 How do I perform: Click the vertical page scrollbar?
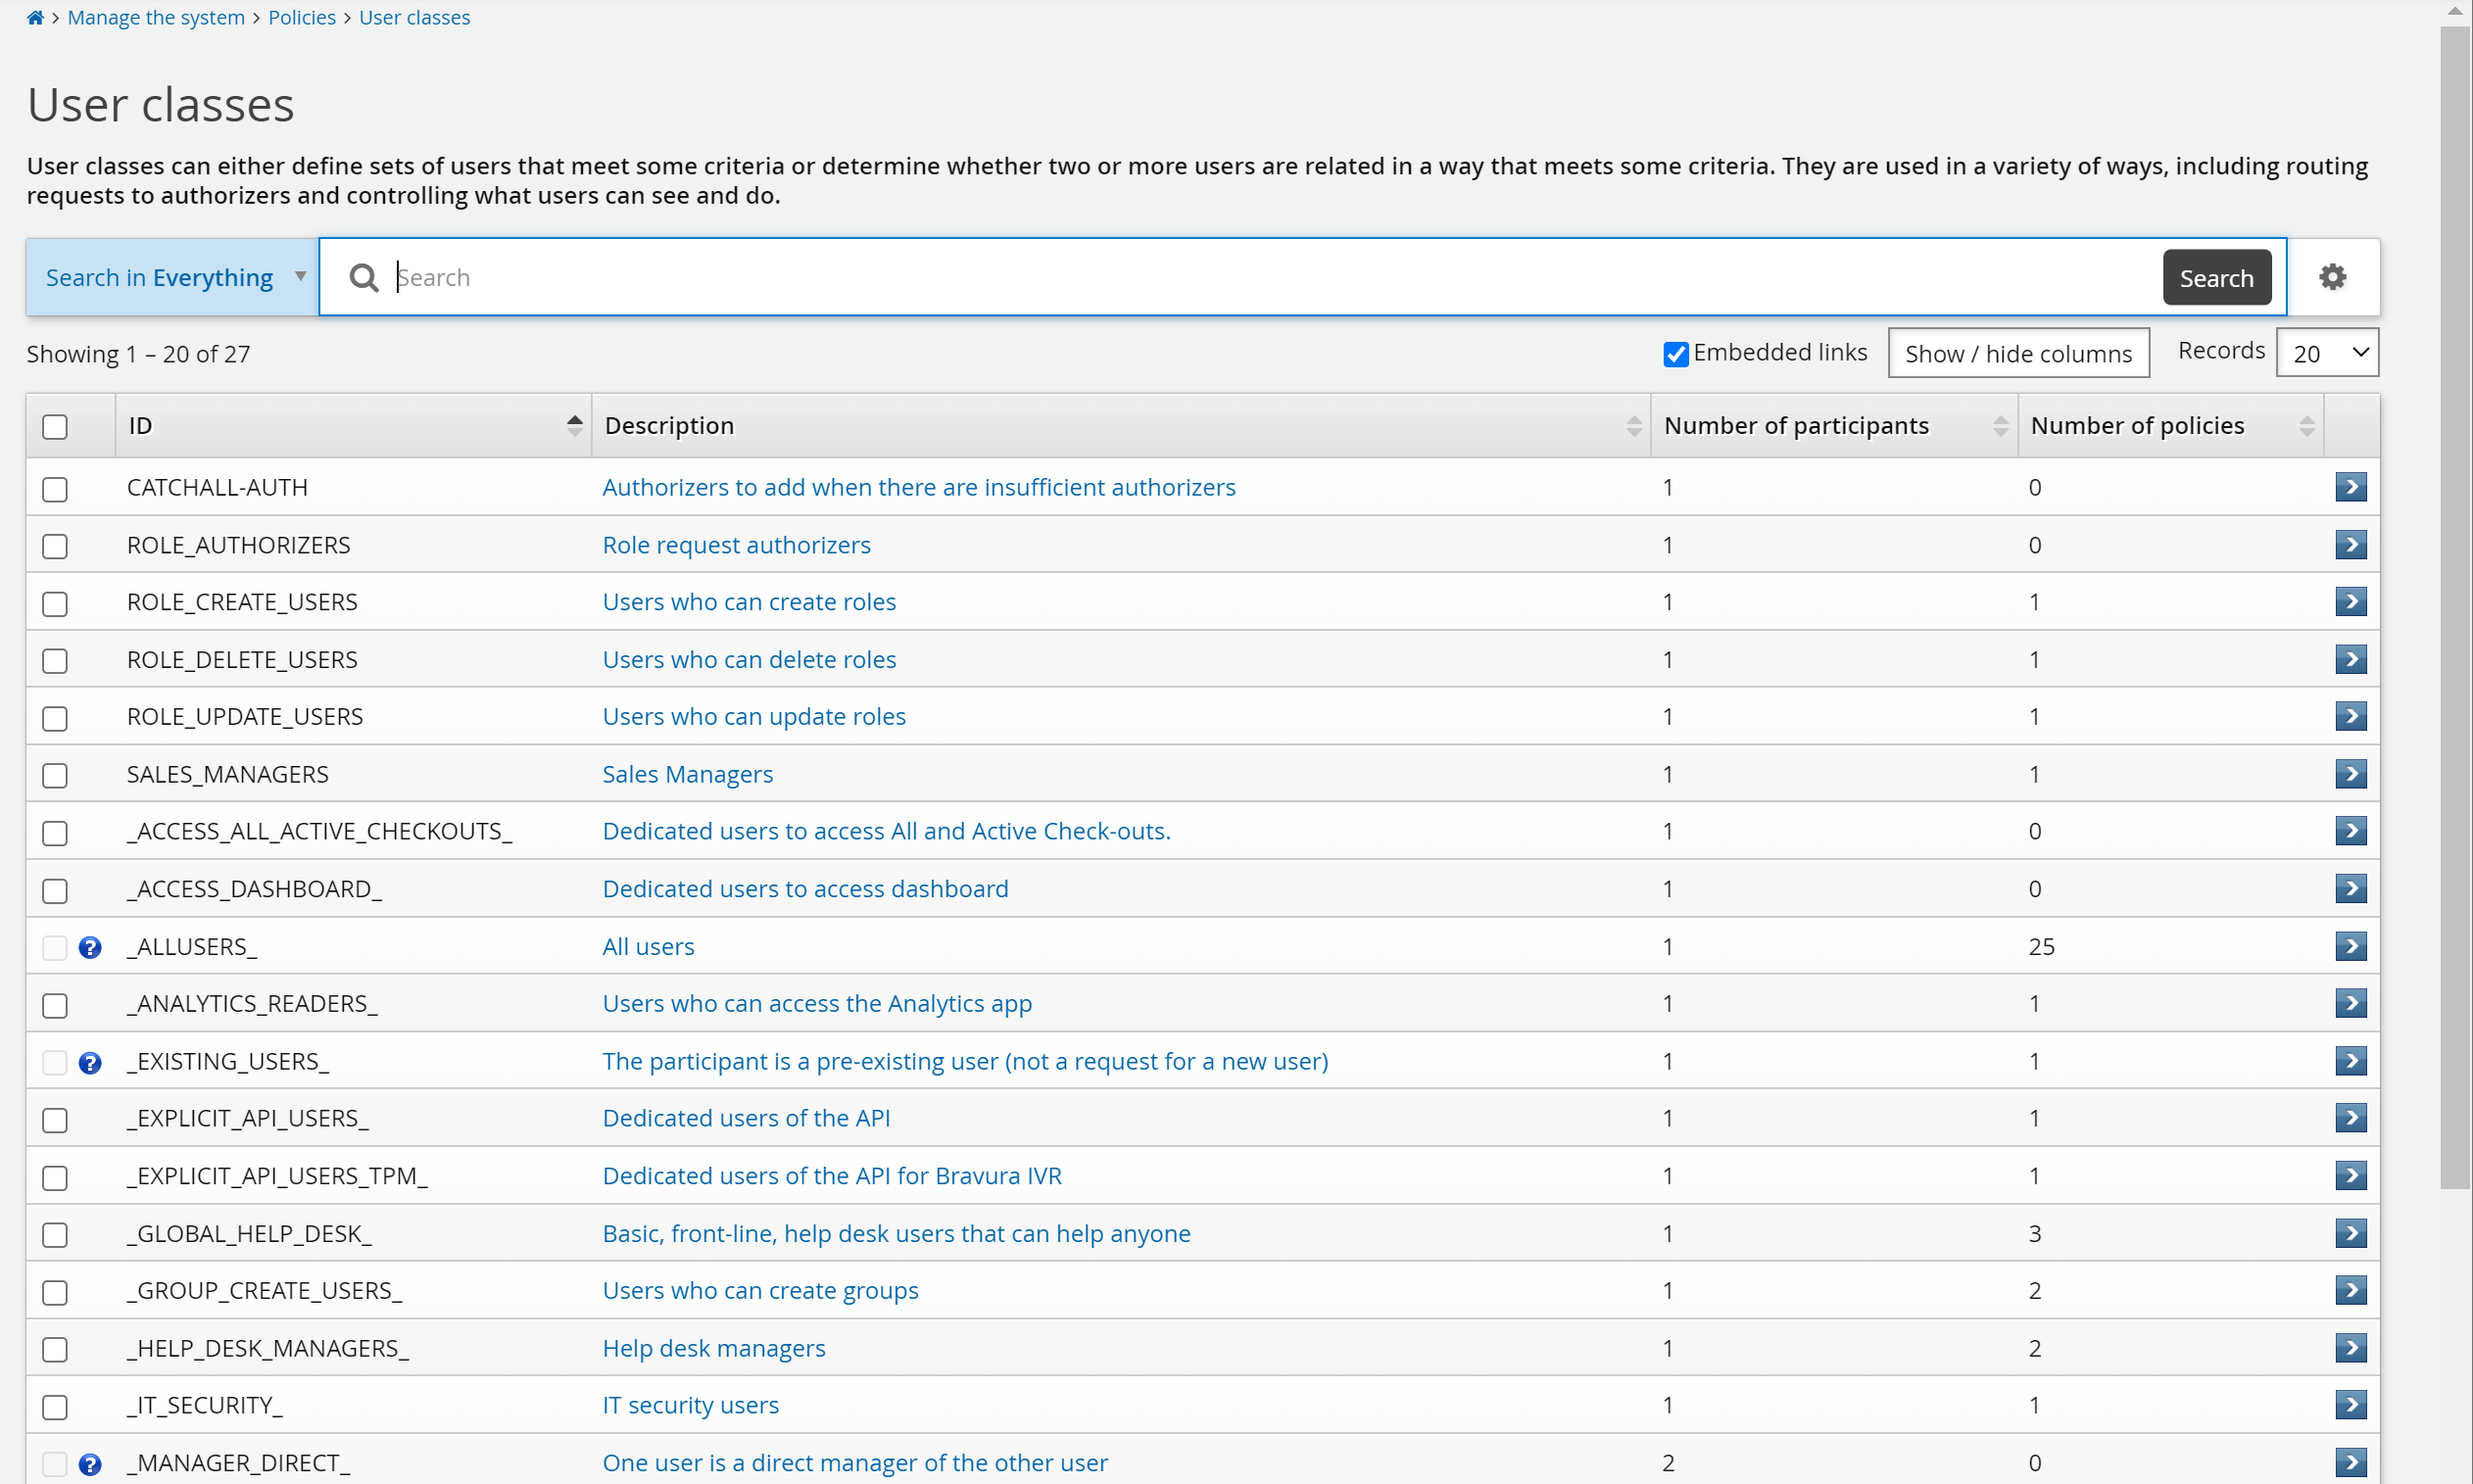pyautogui.click(x=2455, y=600)
